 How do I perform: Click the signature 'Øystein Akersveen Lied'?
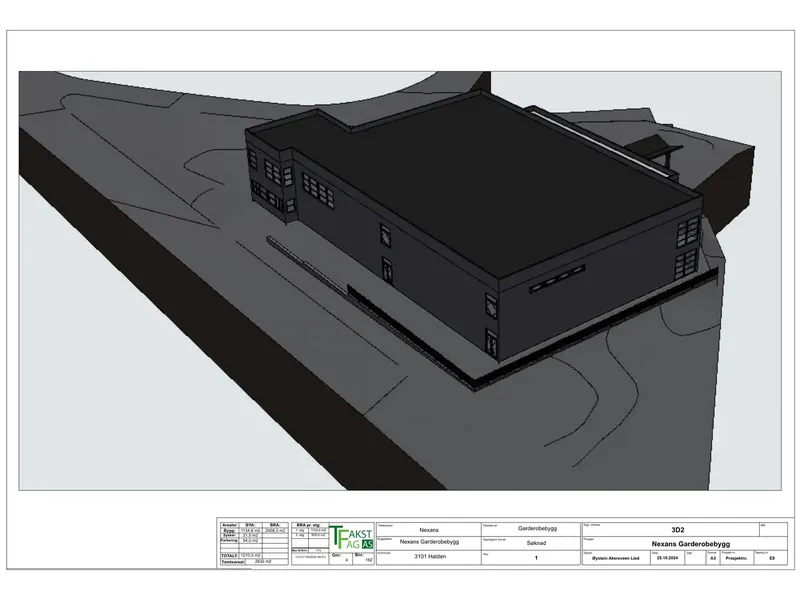(x=616, y=558)
